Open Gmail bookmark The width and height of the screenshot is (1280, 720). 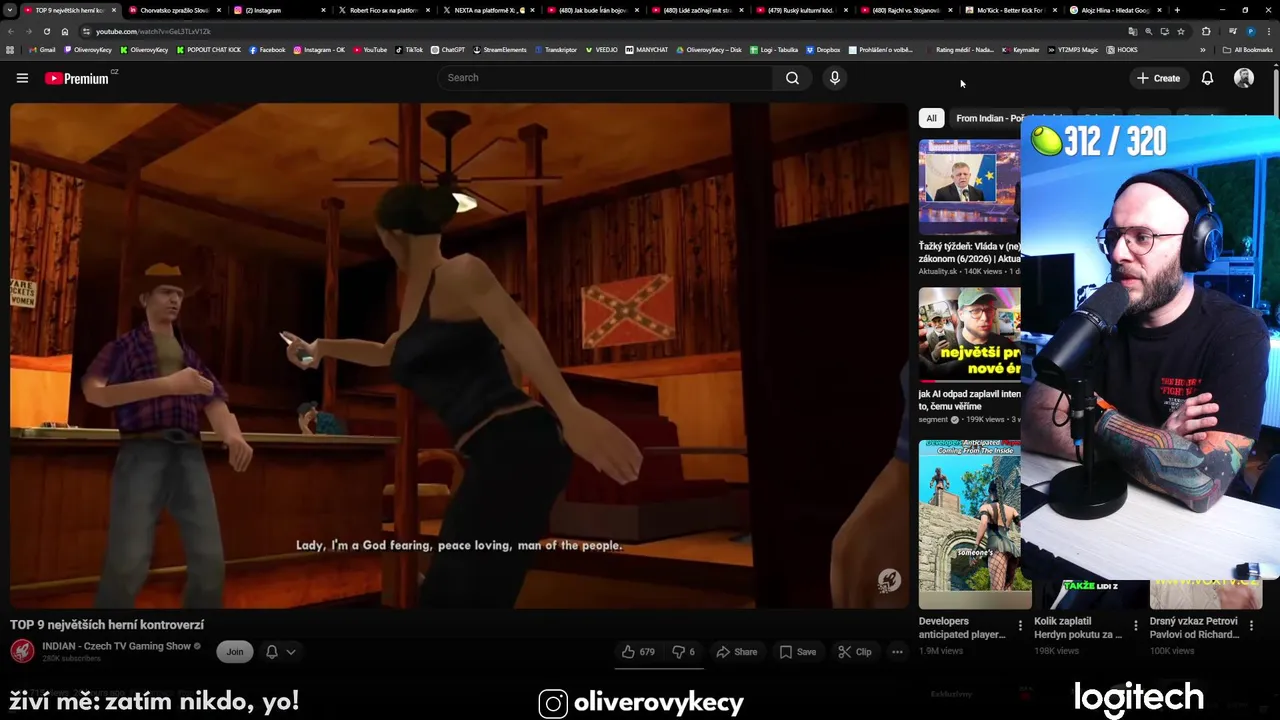click(x=42, y=49)
